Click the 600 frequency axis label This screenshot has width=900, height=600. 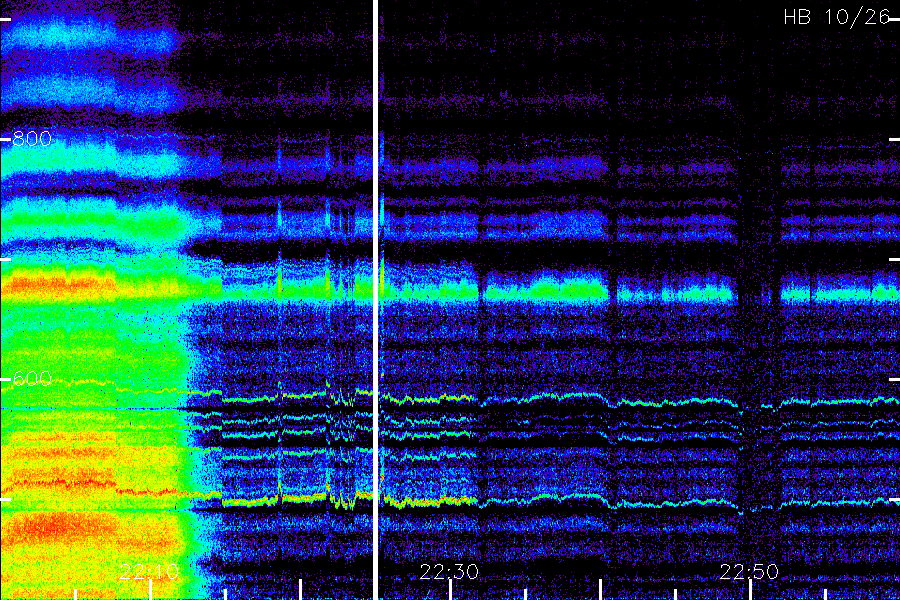click(32, 378)
